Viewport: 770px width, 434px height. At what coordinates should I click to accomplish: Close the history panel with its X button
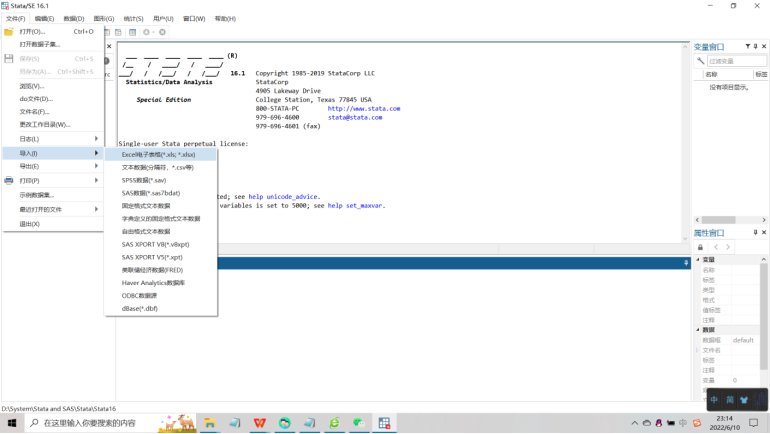tap(109, 46)
